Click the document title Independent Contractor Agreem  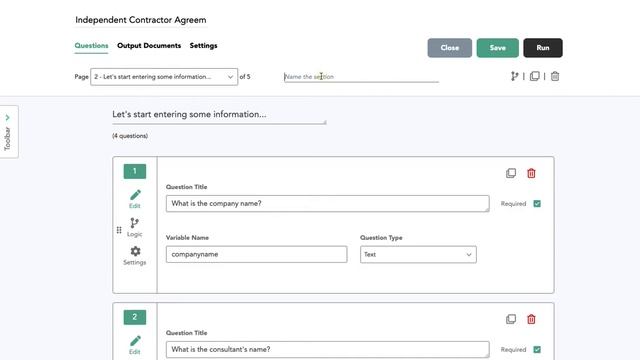click(141, 20)
